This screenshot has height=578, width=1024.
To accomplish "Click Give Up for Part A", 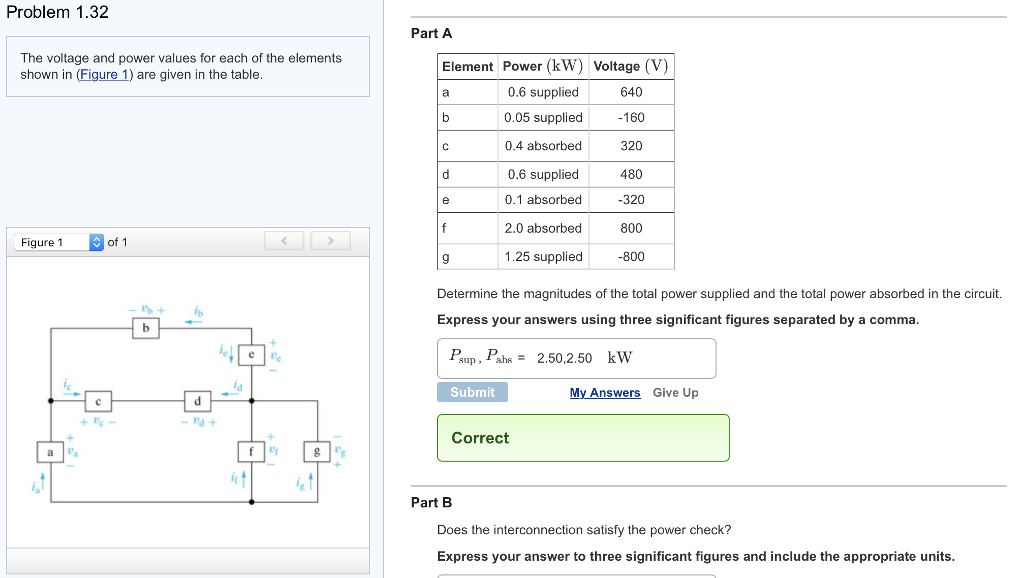I will click(x=675, y=392).
